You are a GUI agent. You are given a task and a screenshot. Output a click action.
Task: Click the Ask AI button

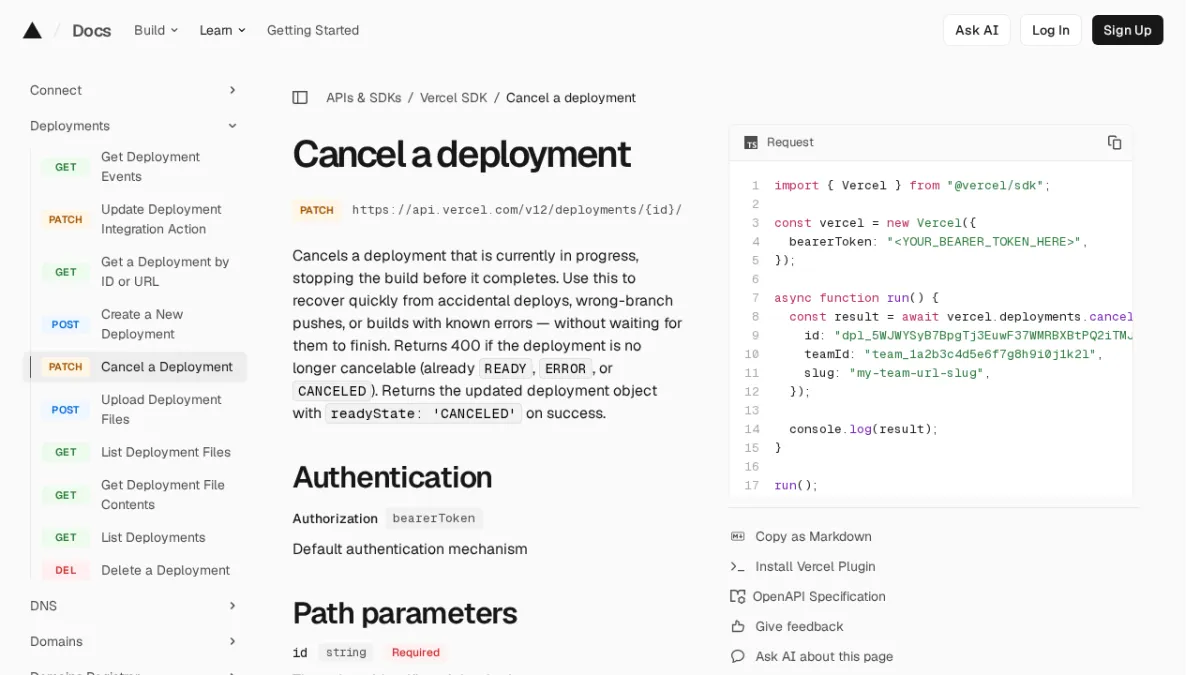click(977, 30)
